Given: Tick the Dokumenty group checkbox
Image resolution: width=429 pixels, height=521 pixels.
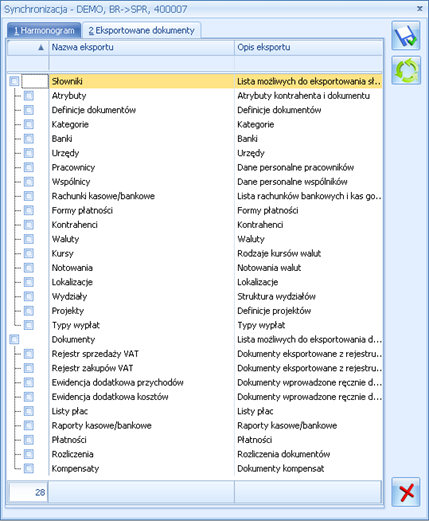Looking at the screenshot, I should click(14, 339).
